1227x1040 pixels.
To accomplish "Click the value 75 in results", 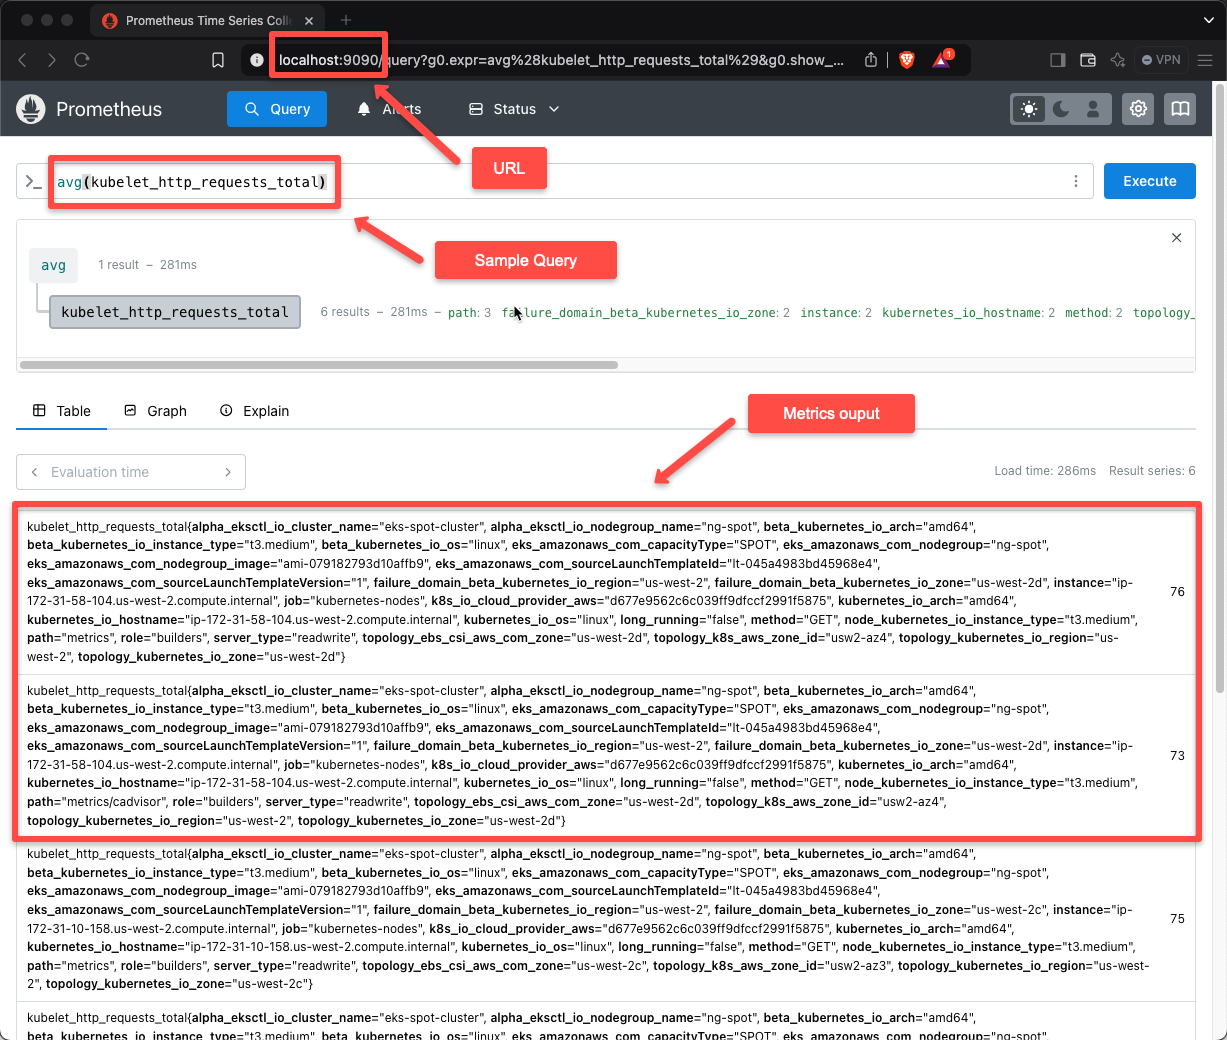I will tap(1178, 919).
